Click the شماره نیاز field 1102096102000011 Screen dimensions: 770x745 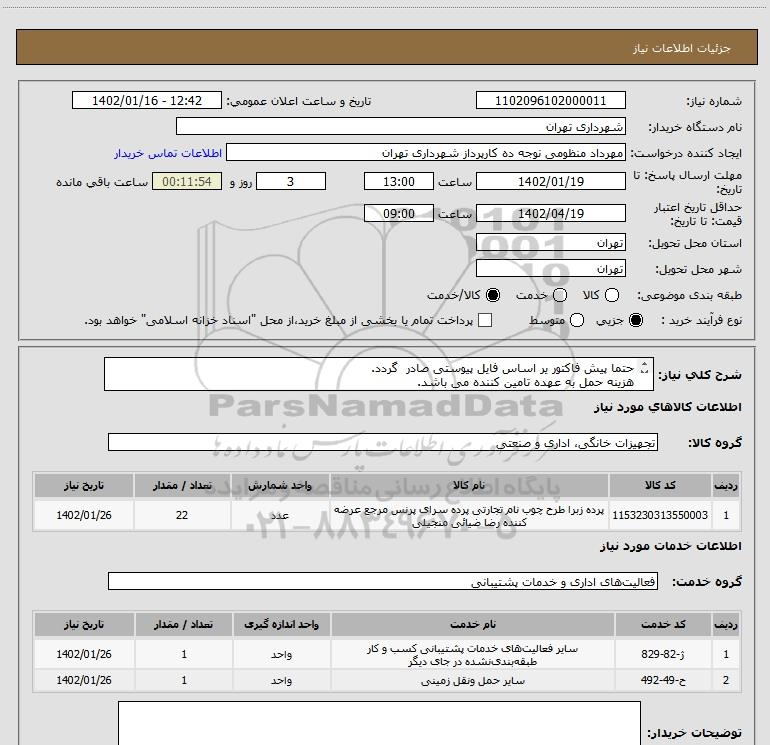click(x=550, y=101)
